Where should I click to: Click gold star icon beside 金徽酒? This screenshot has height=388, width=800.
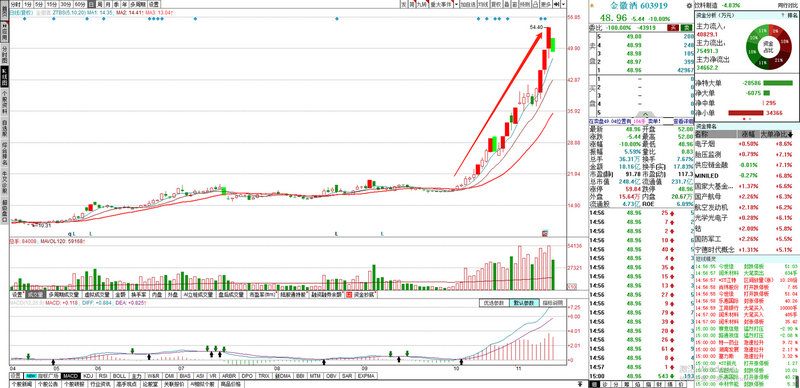point(592,6)
